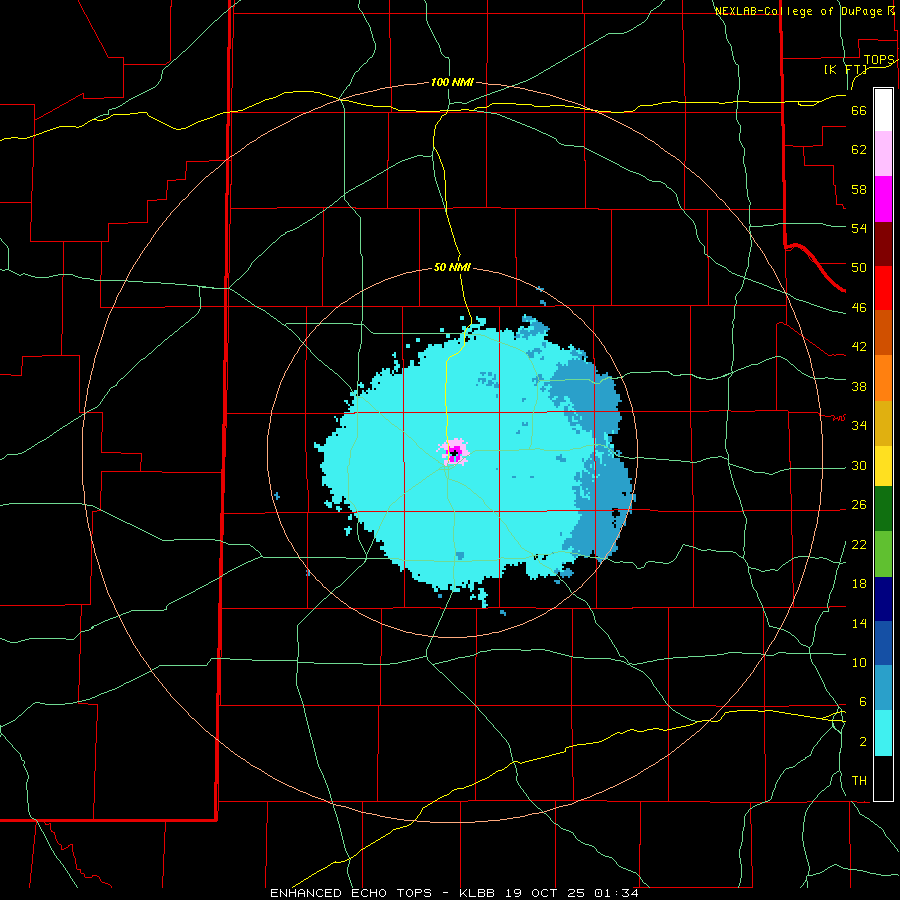
Task: Click the radar site star marker
Action: click(x=454, y=453)
